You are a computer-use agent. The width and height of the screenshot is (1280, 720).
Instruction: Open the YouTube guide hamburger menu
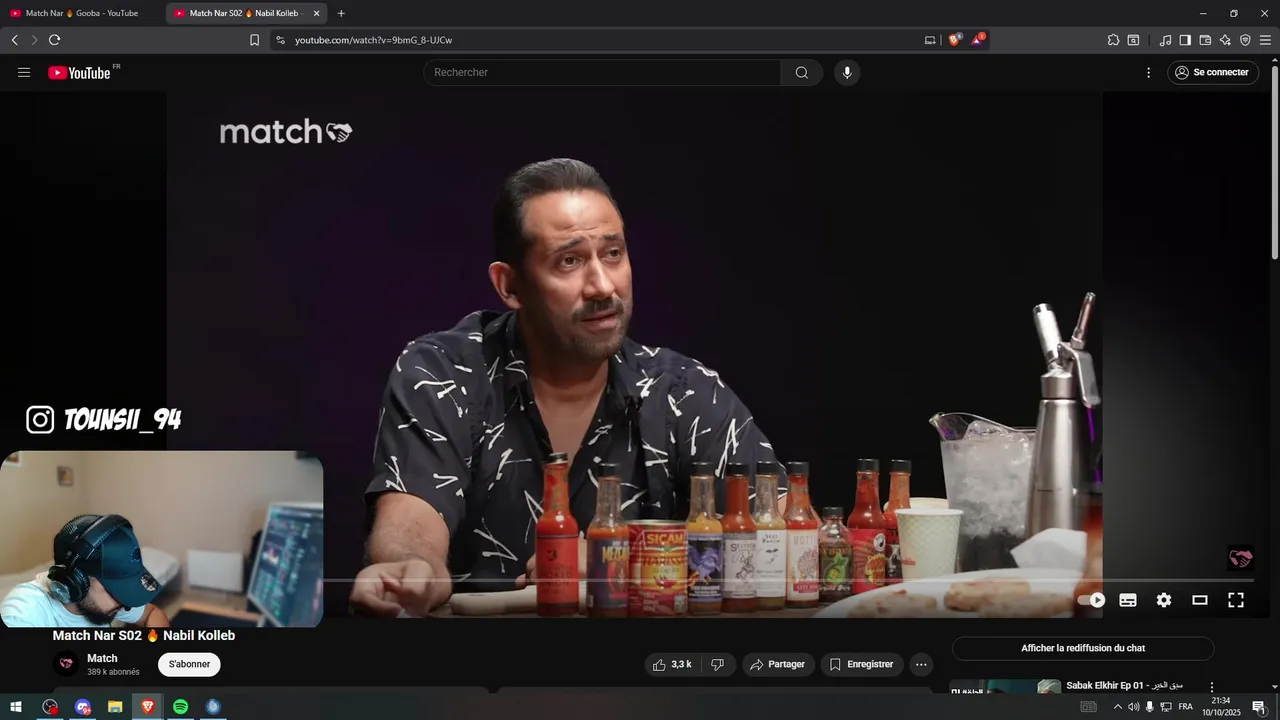[x=24, y=72]
